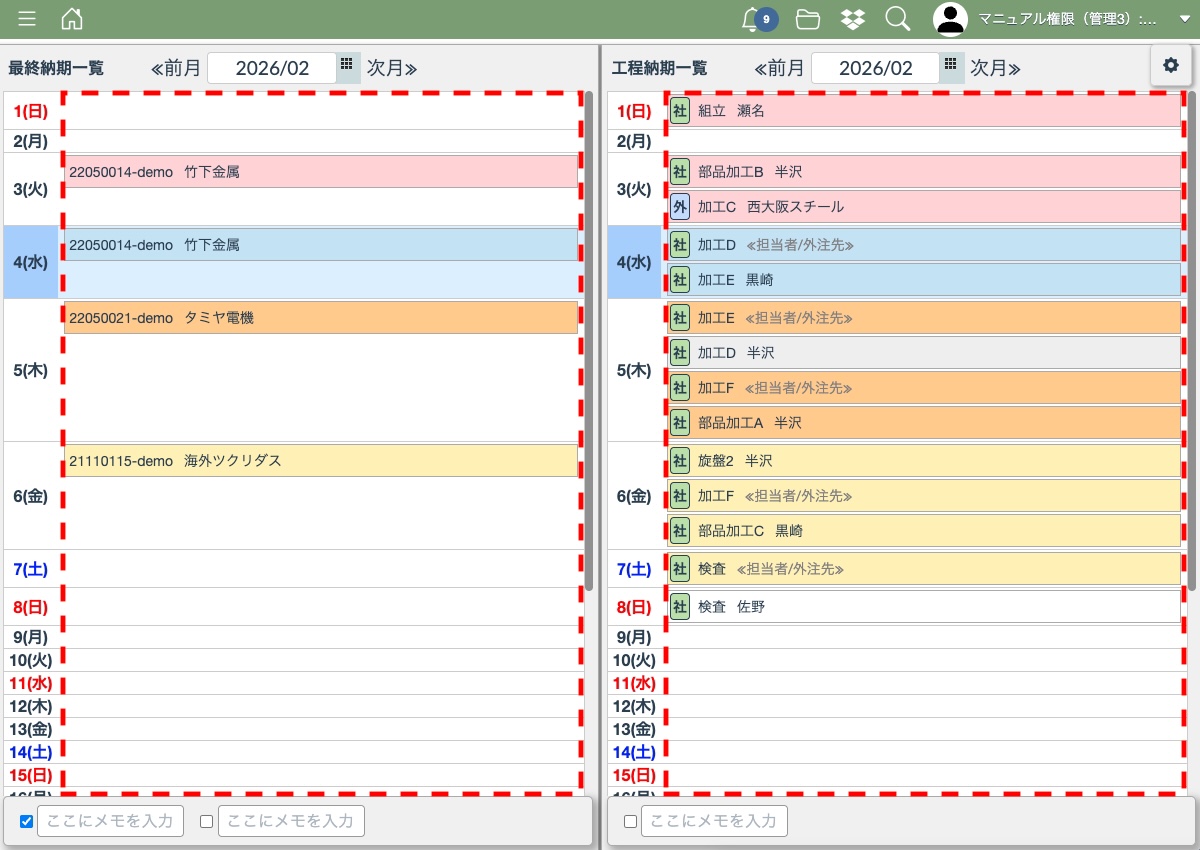This screenshot has height=850, width=1200.
Task: Open calendar picker in 最終納期一覧 panel
Action: (x=347, y=65)
